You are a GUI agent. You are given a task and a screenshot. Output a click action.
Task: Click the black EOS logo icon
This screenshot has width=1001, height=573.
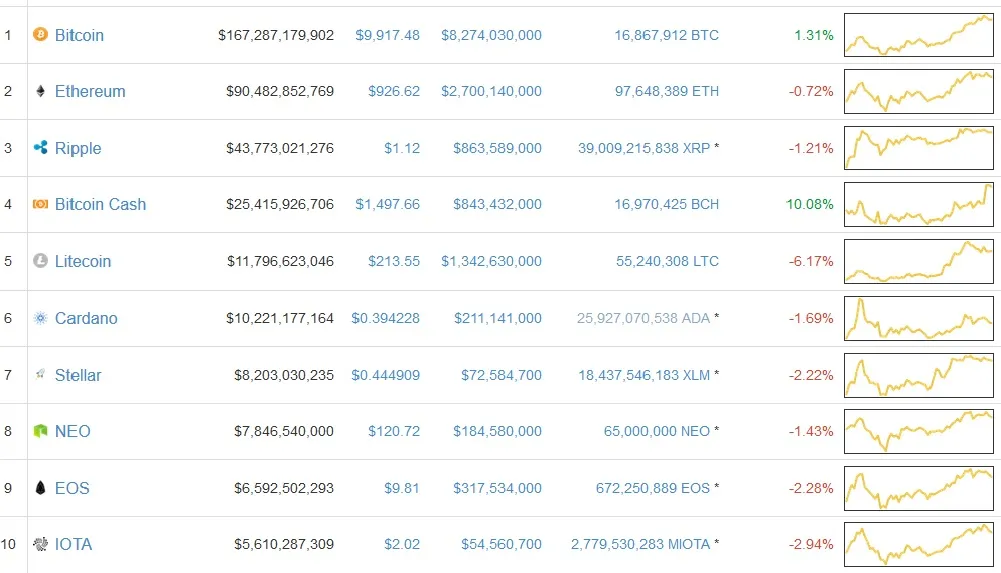point(40,488)
